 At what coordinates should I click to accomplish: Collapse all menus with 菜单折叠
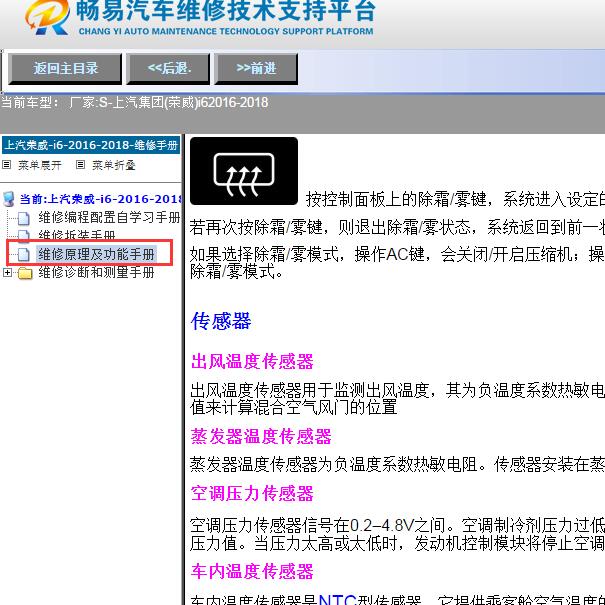[x=114, y=165]
